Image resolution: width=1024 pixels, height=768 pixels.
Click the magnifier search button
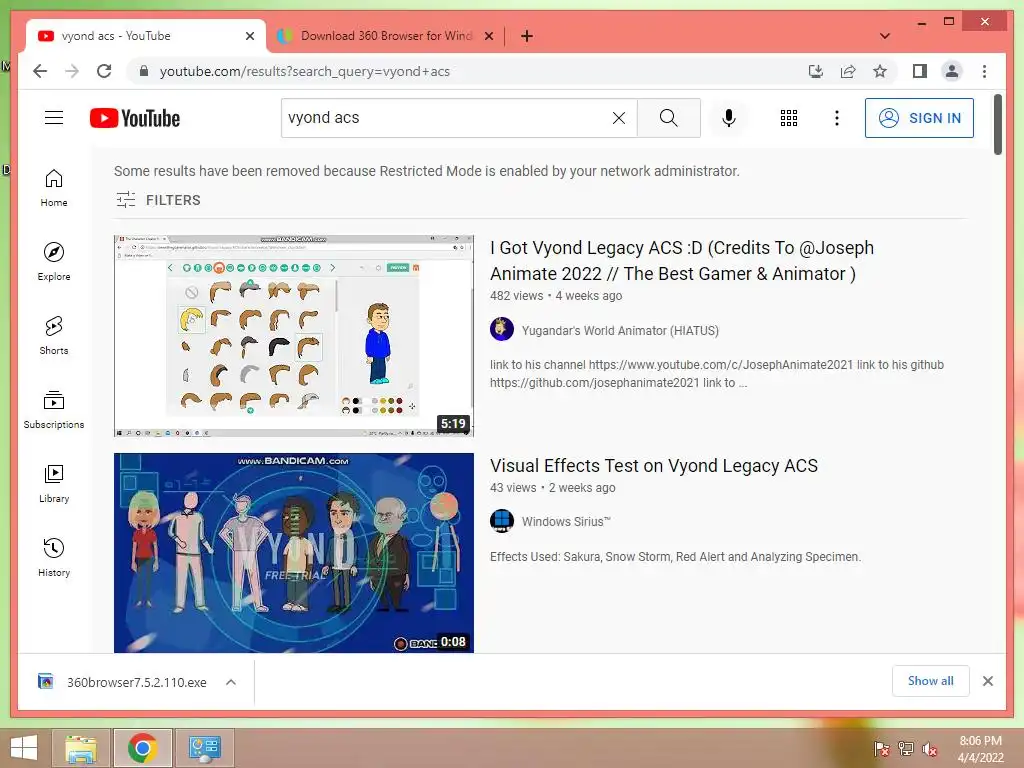669,118
